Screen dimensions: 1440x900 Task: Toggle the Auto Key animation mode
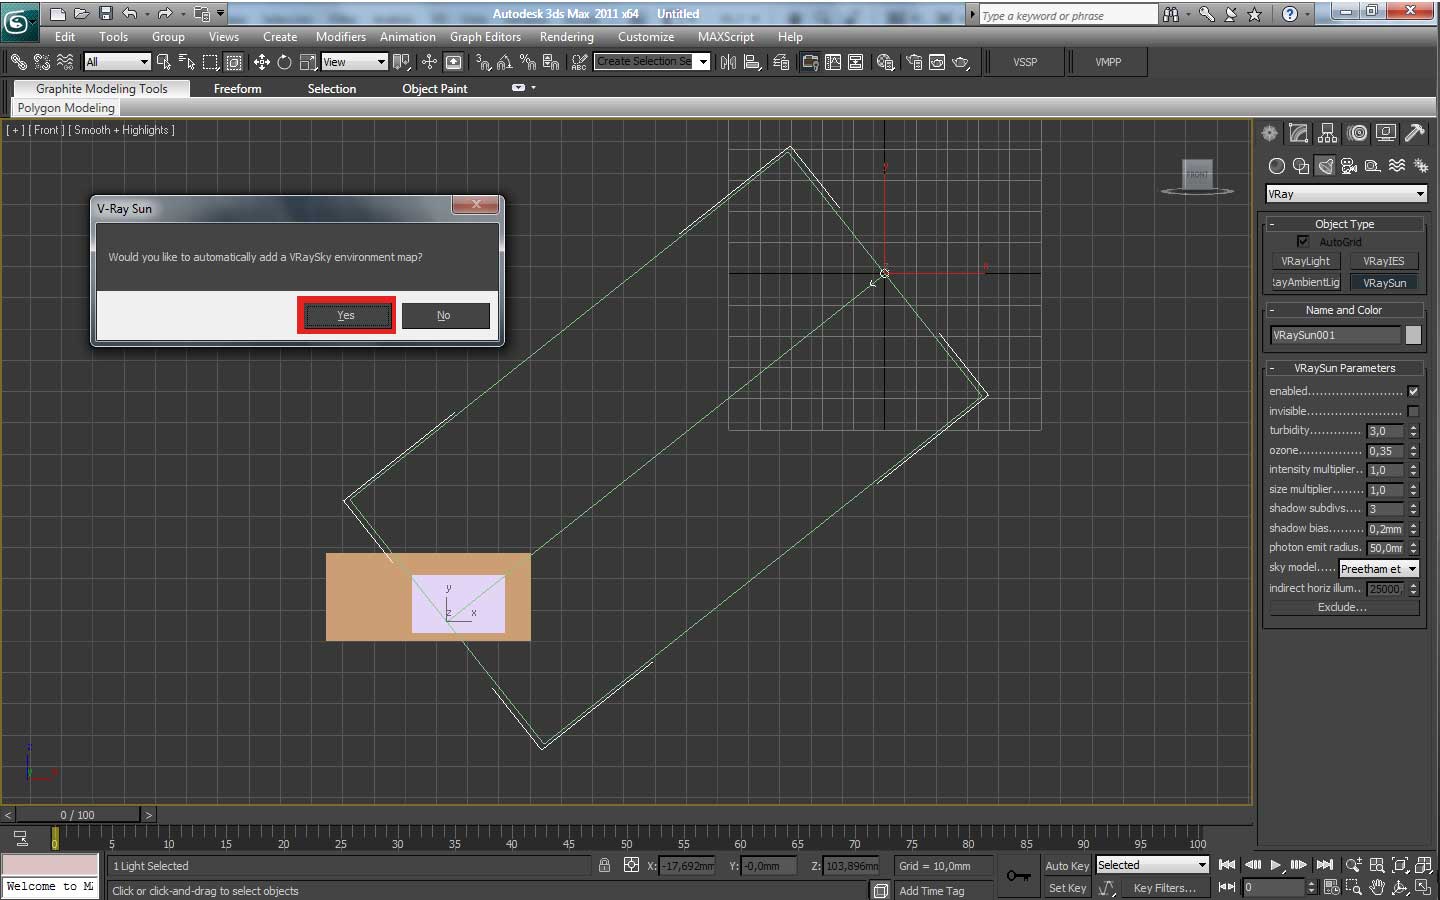(x=1067, y=866)
